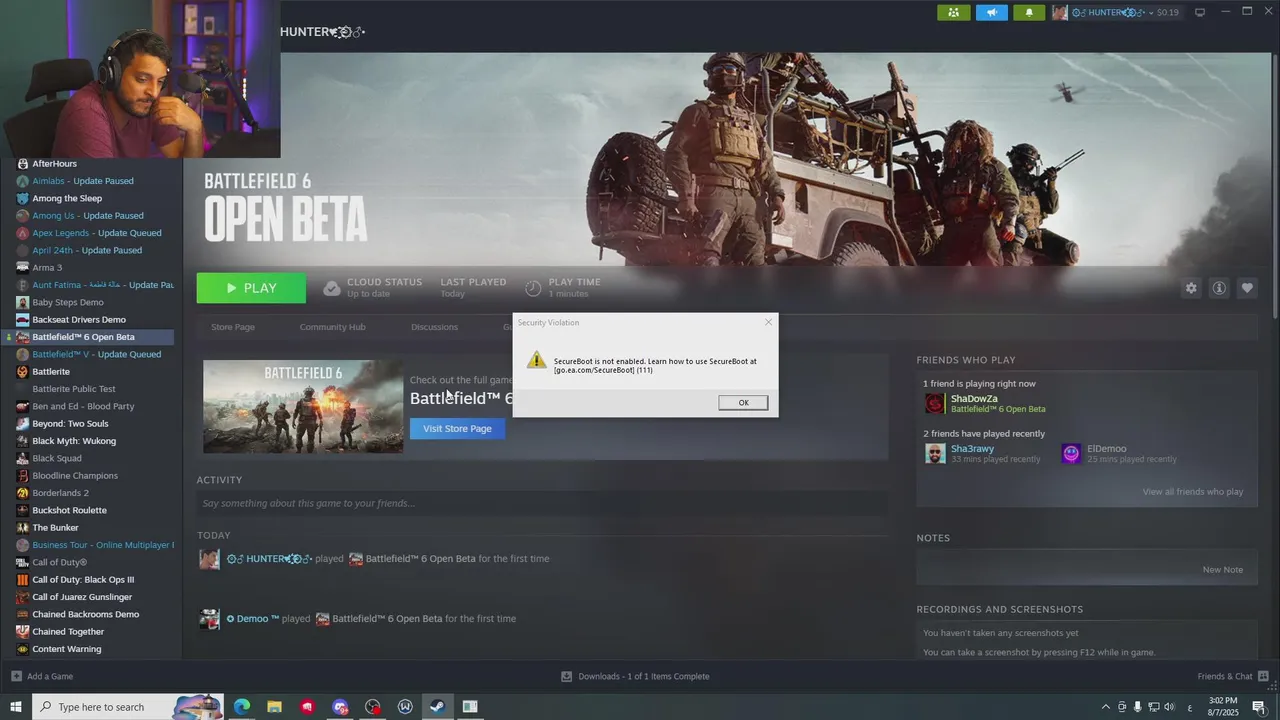Open the game info icon
Image resolution: width=1280 pixels, height=720 pixels.
pos(1219,288)
